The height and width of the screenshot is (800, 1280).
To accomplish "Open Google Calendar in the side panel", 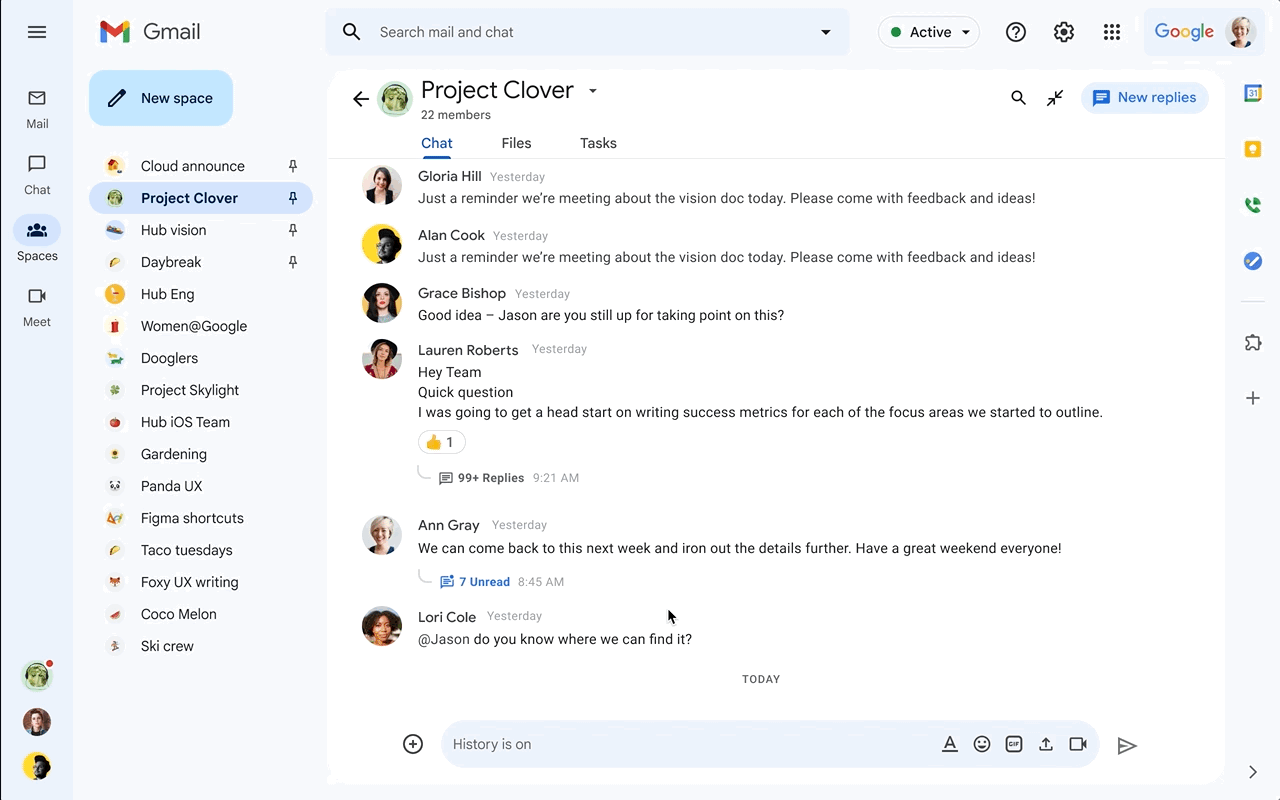I will point(1252,92).
